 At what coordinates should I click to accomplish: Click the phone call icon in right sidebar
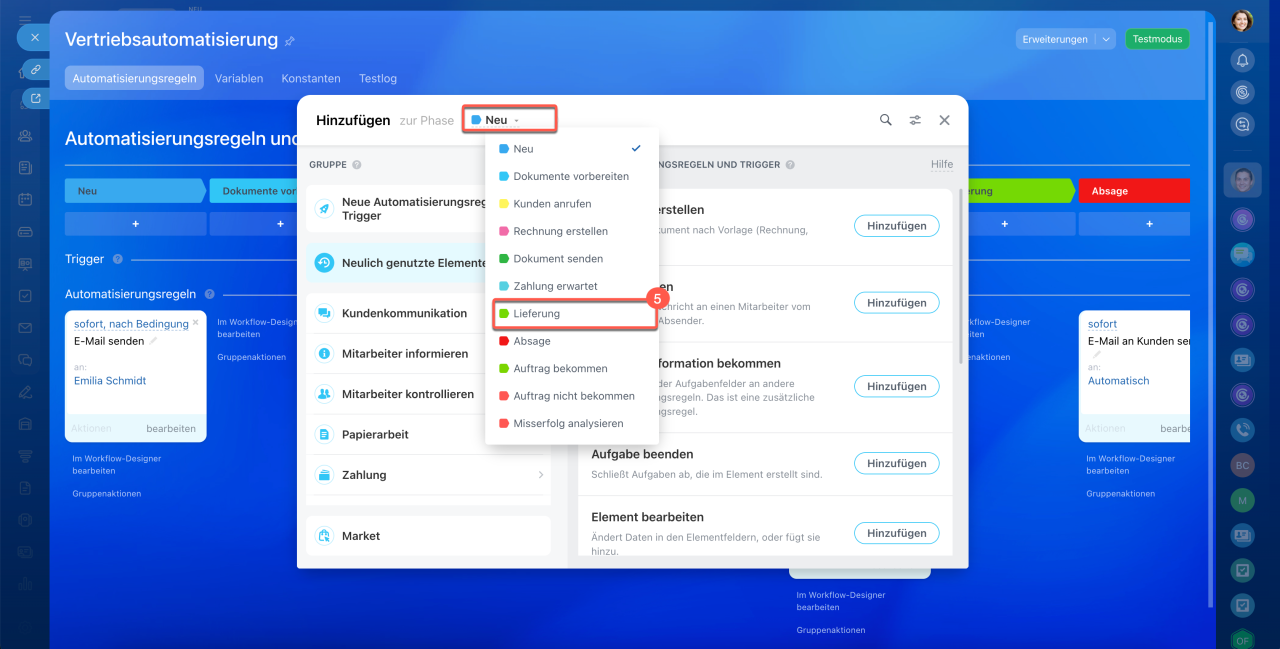tap(1242, 430)
